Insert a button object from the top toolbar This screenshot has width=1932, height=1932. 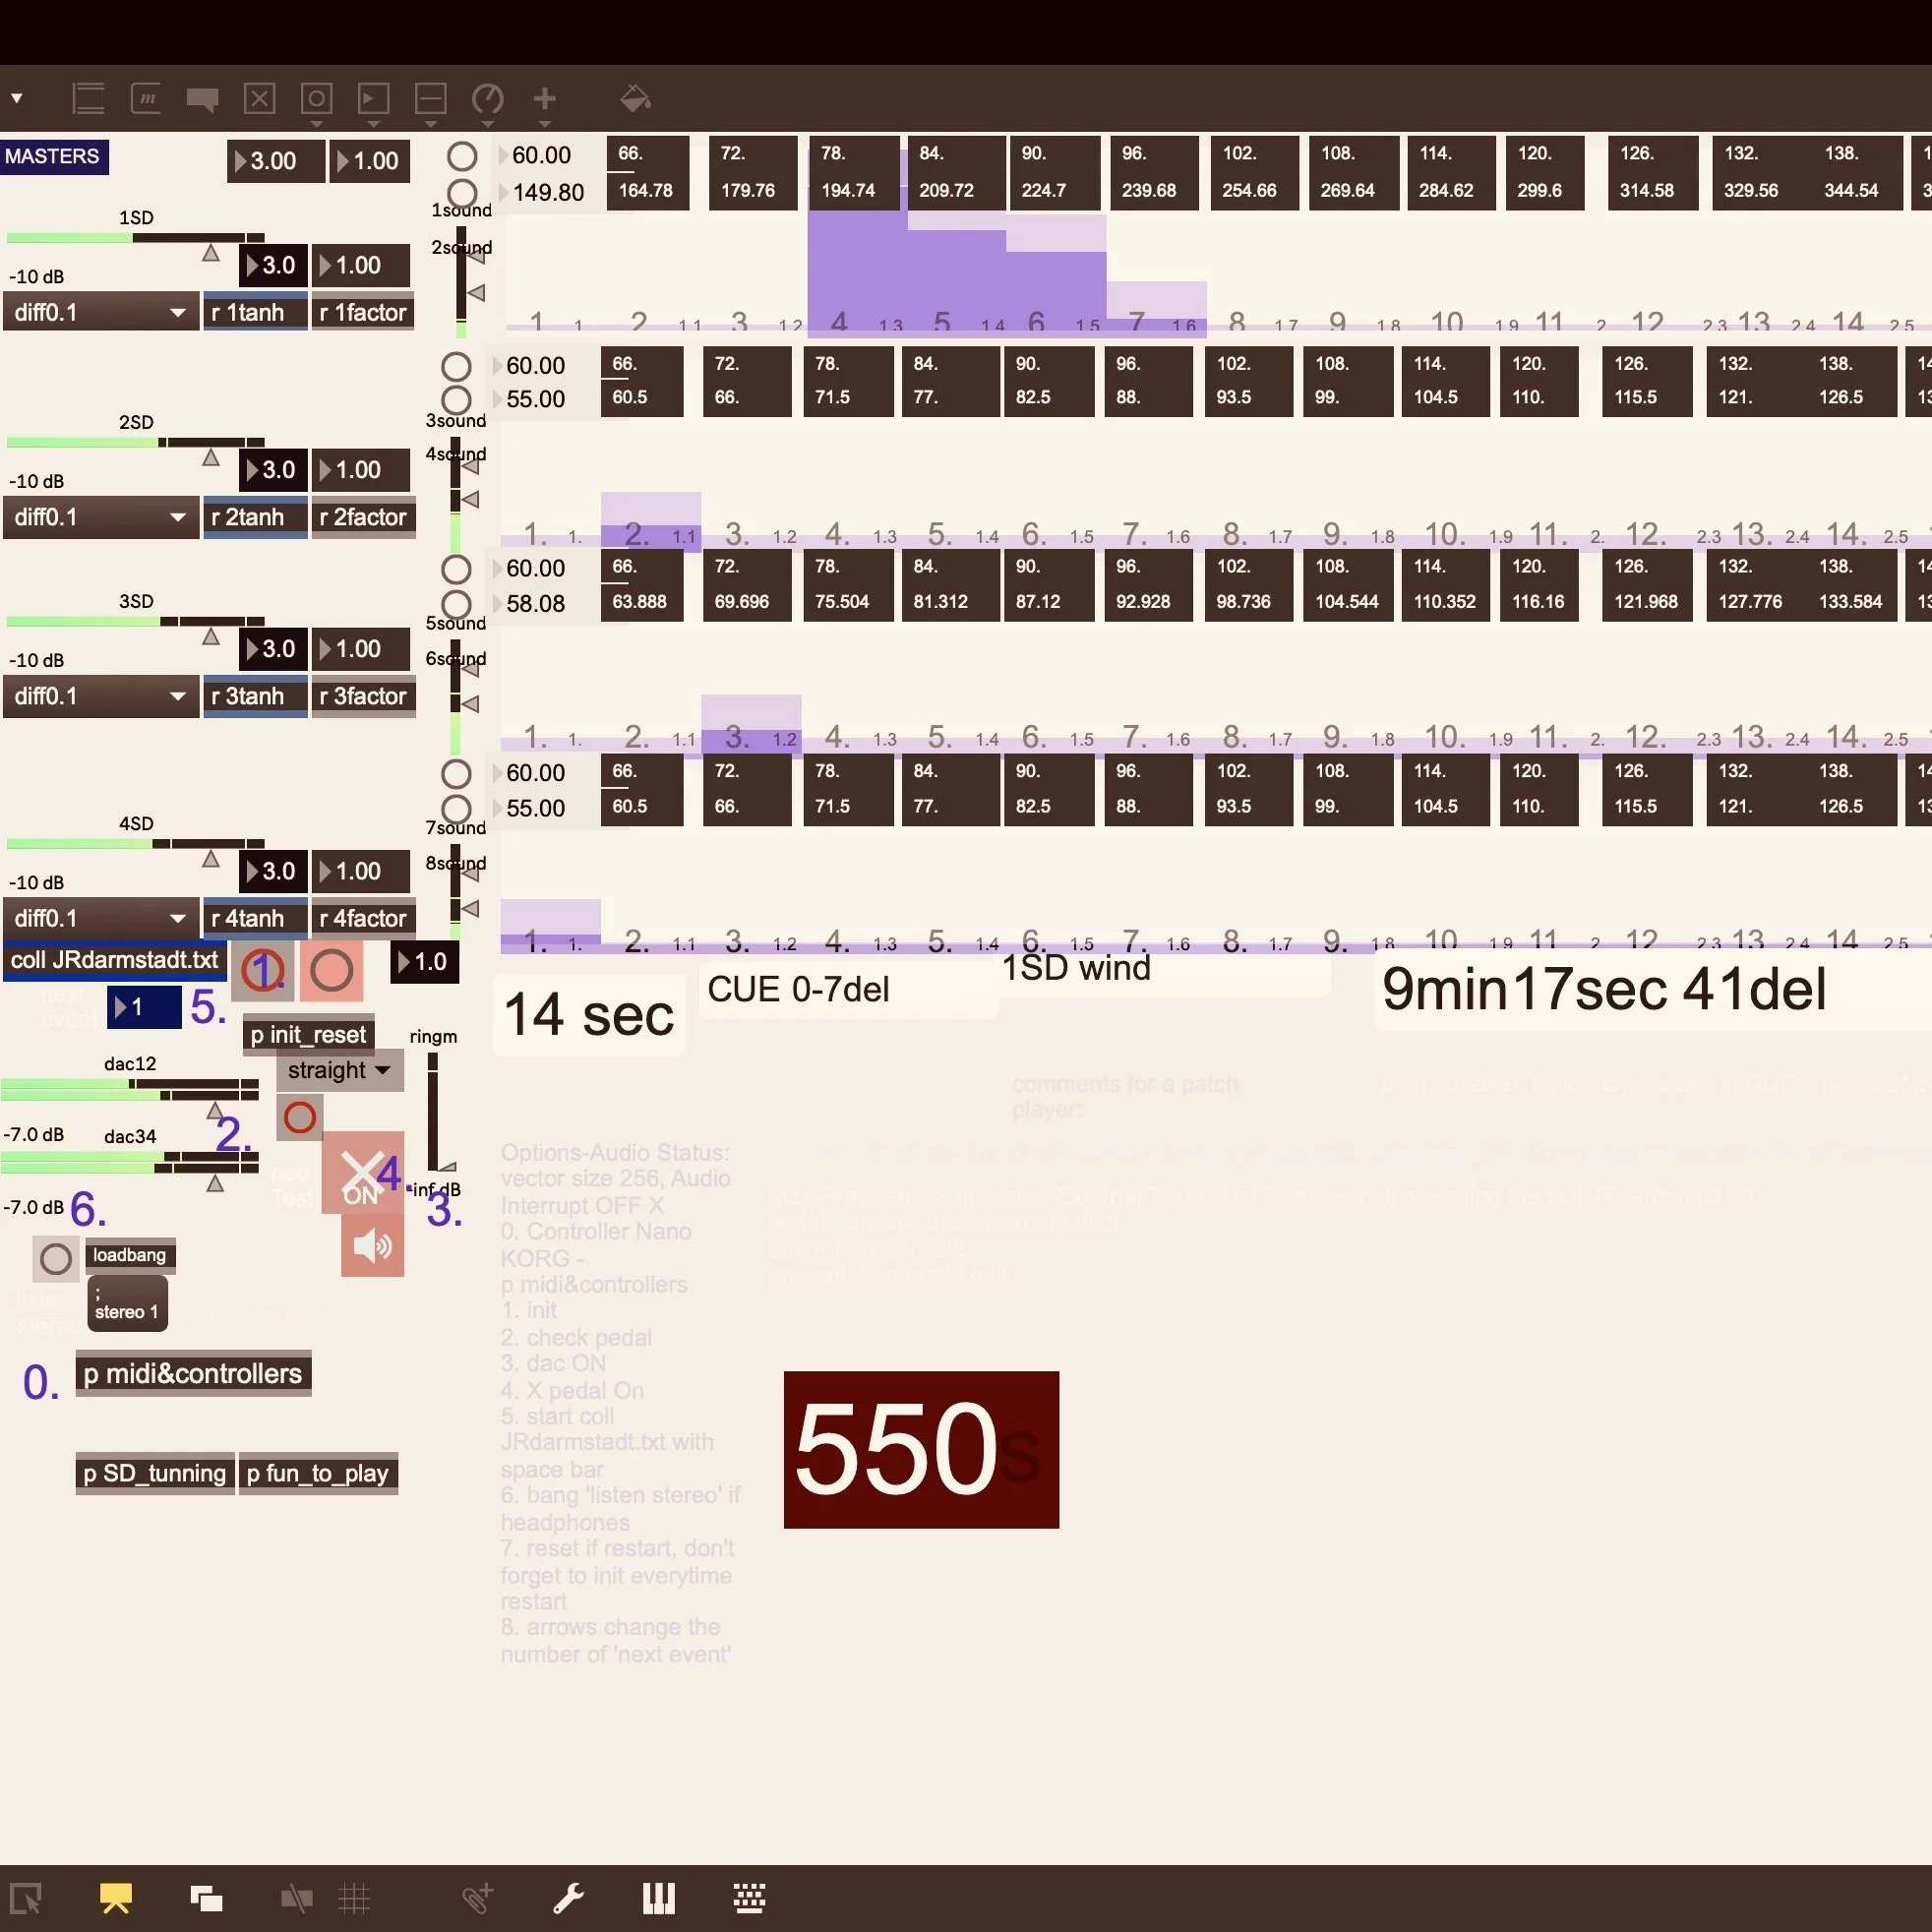pyautogui.click(x=317, y=98)
